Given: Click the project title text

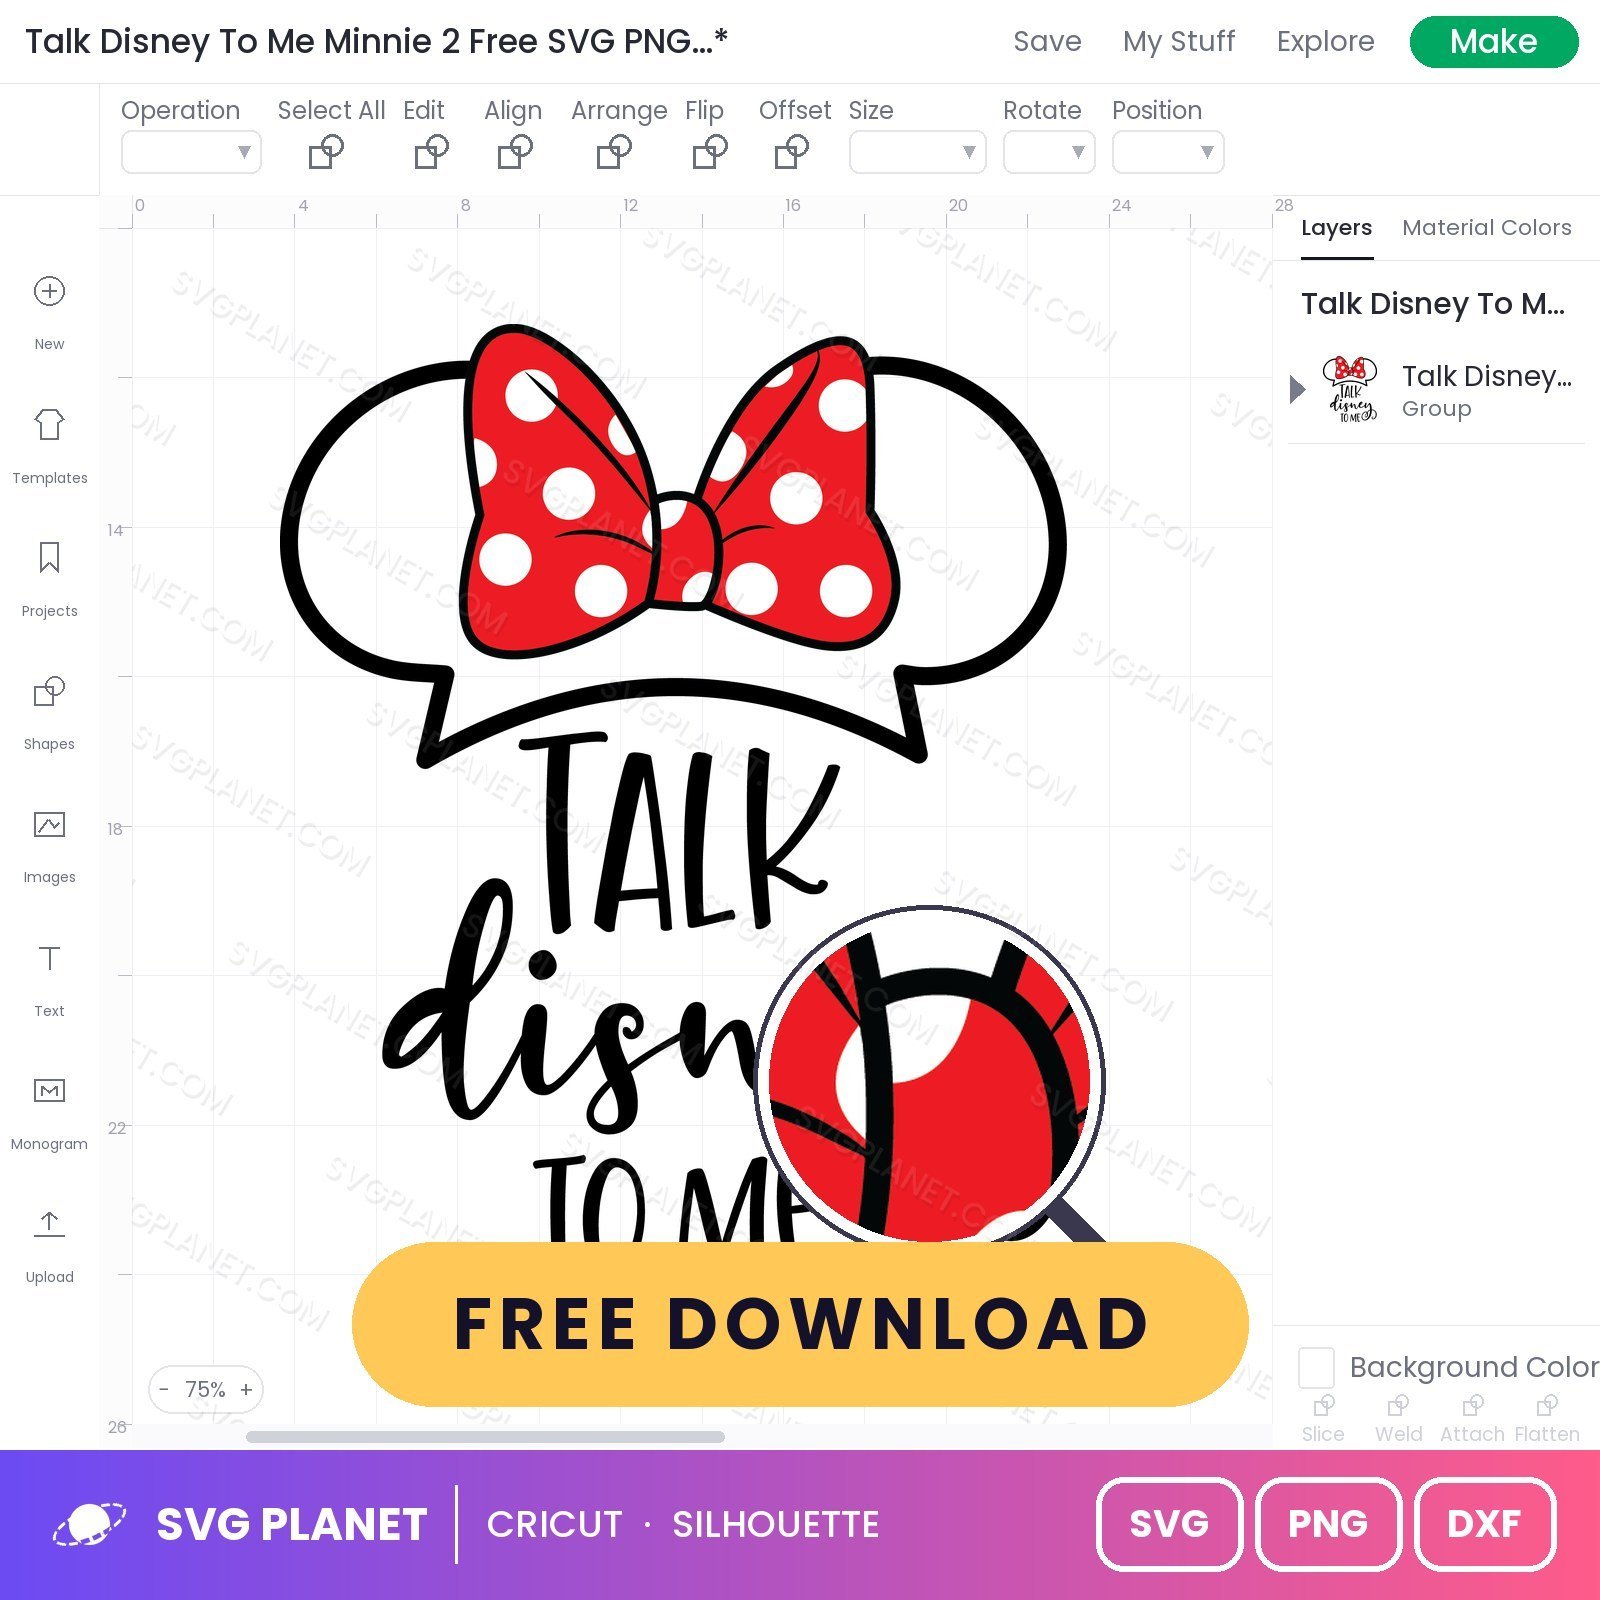Looking at the screenshot, I should coord(376,41).
